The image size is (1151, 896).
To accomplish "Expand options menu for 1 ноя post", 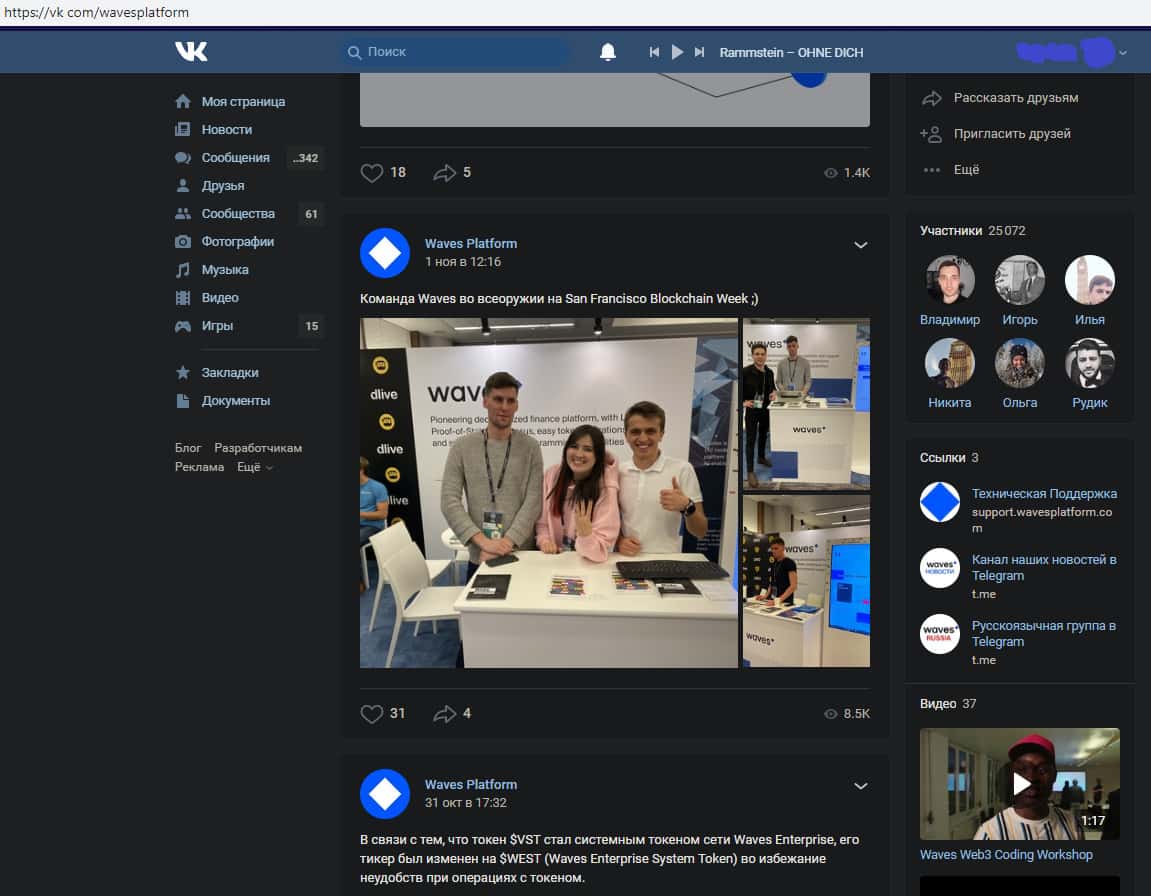I will [860, 245].
